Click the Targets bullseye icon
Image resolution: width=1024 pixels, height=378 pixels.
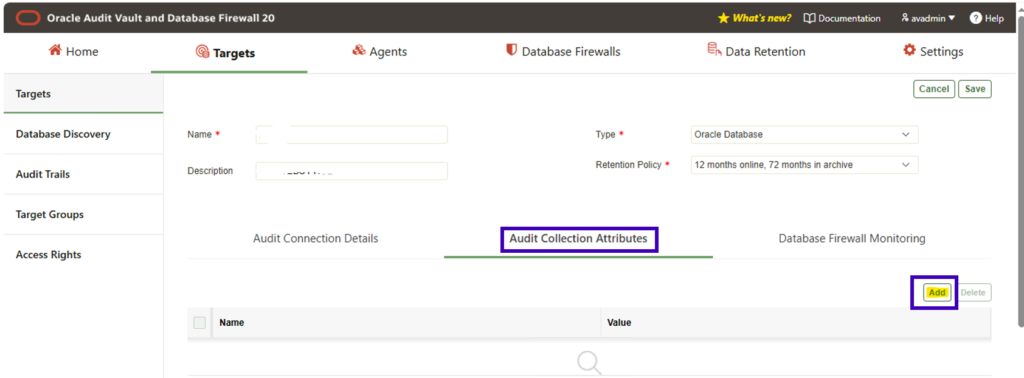tap(202, 52)
